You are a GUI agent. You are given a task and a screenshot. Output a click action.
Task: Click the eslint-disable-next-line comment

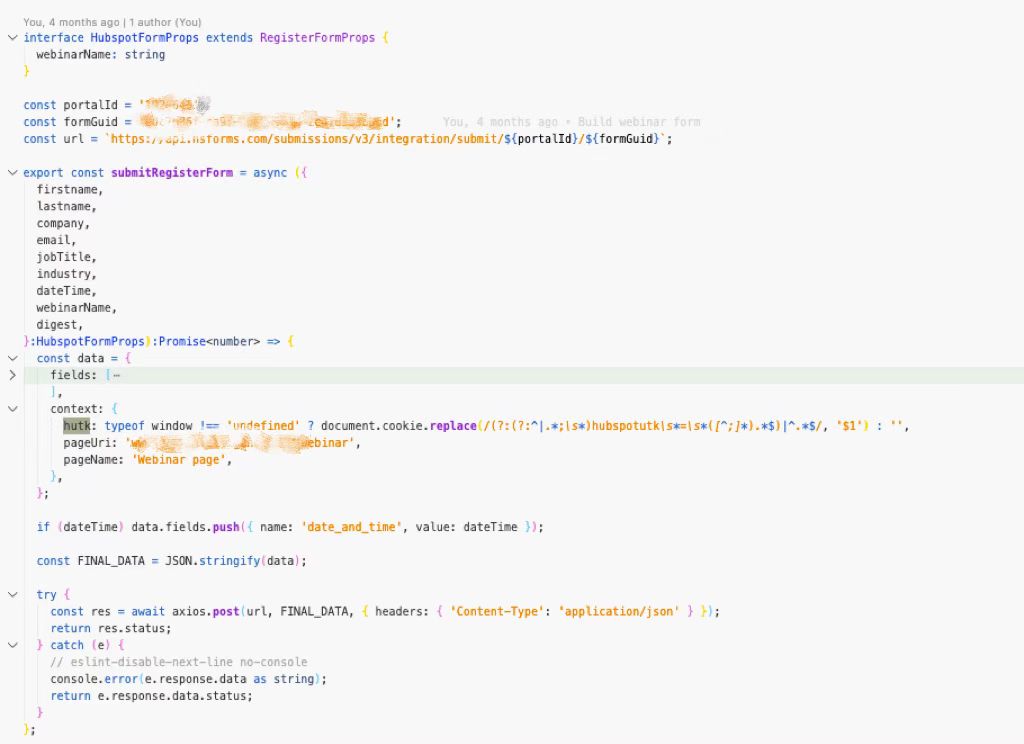(180, 661)
